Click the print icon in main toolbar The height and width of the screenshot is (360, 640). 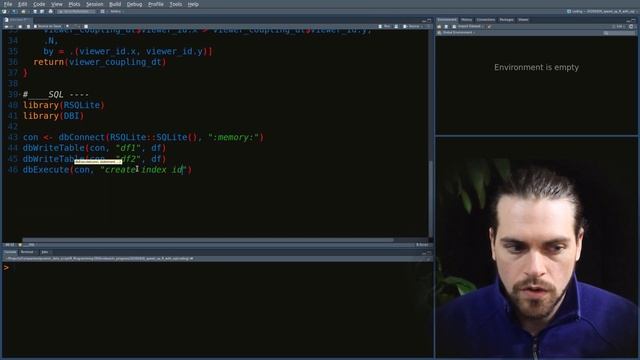pyautogui.click(x=51, y=11)
